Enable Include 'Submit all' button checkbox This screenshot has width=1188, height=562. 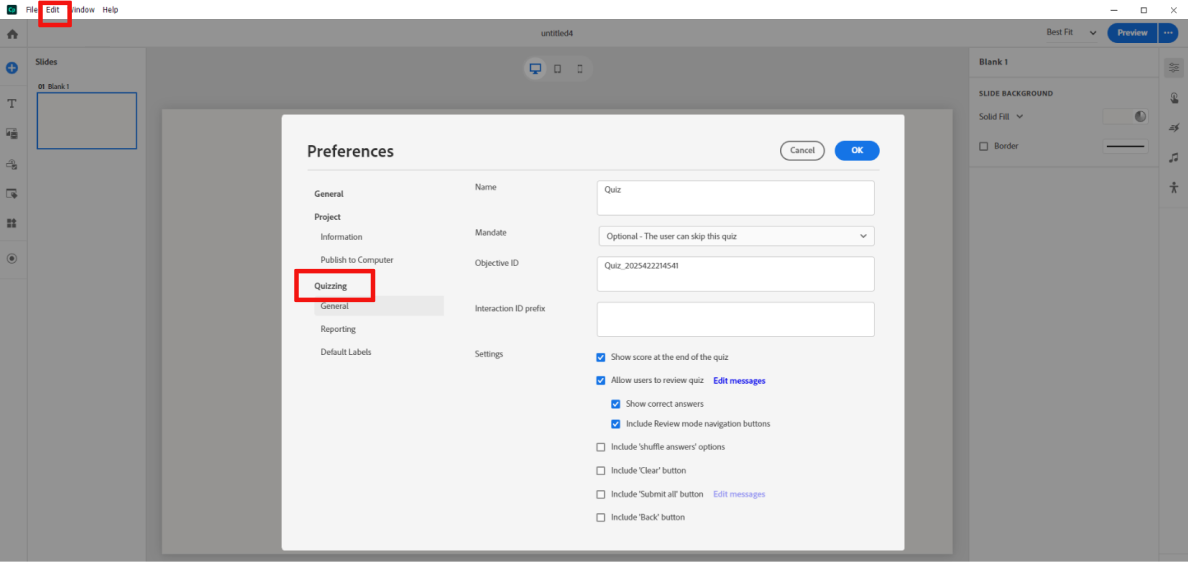tap(601, 494)
